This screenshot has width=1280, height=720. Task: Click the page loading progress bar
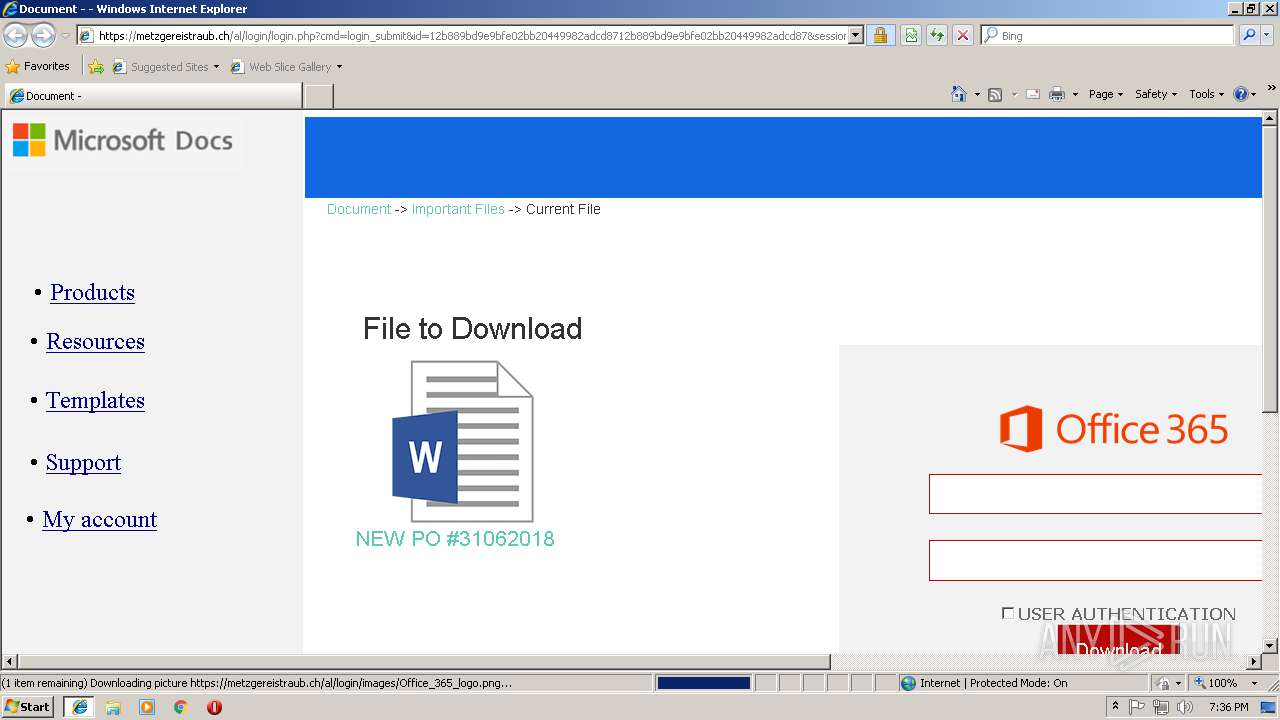703,683
